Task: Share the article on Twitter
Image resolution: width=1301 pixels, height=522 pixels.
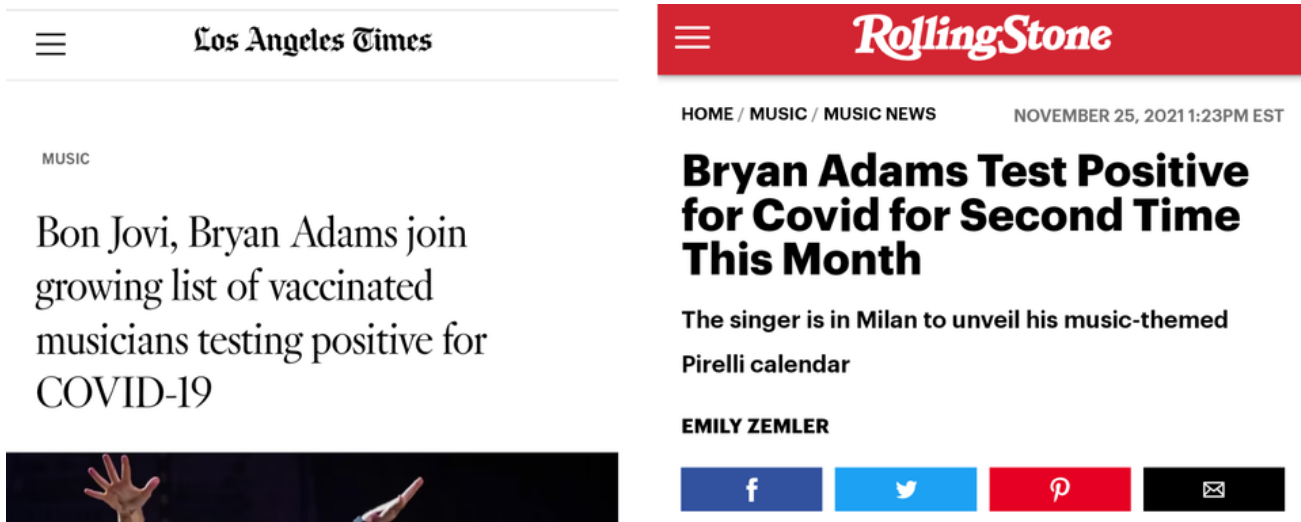Action: (905, 489)
